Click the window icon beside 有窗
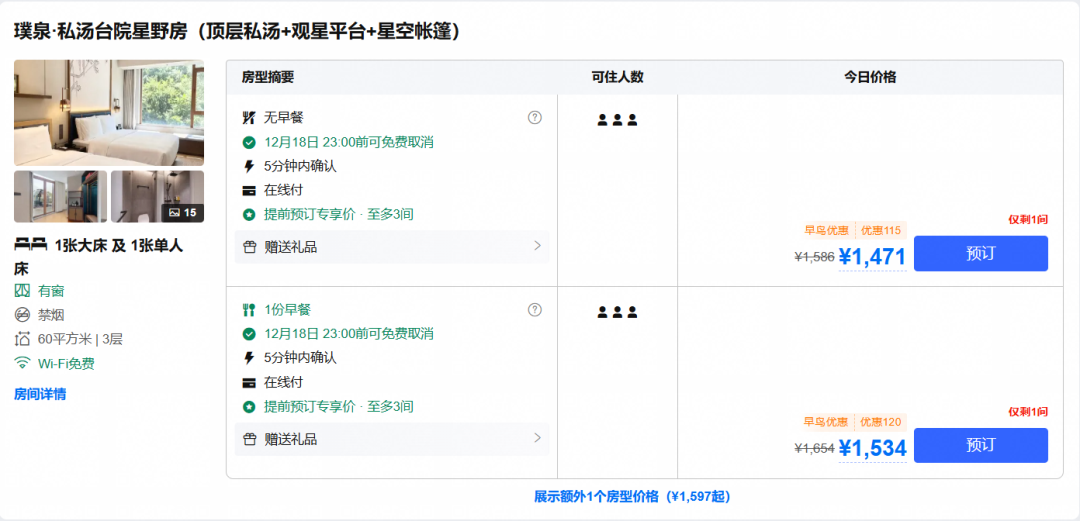The width and height of the screenshot is (1080, 521). tap(23, 291)
